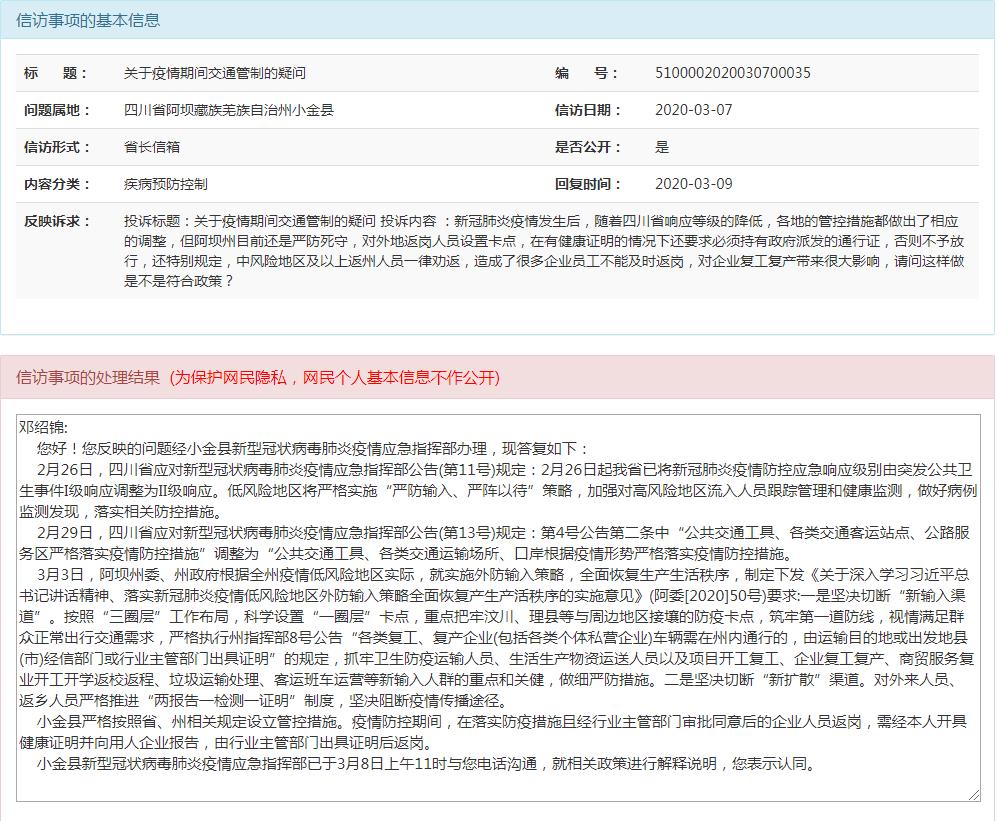This screenshot has width=997, height=821.
Task: Click the title value 关于疫情期间交通管制的疑问
Action: point(214,73)
